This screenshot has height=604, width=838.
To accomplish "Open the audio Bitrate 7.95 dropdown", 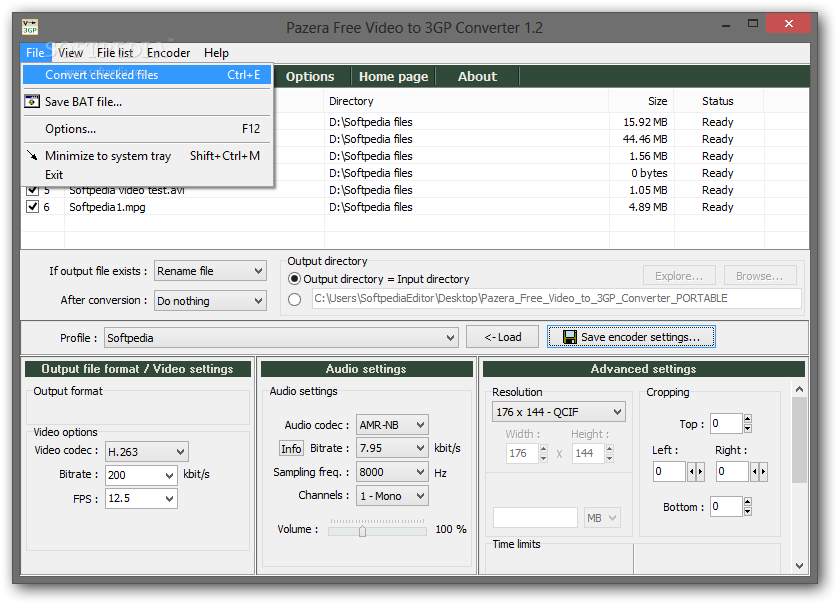I will click(x=392, y=448).
